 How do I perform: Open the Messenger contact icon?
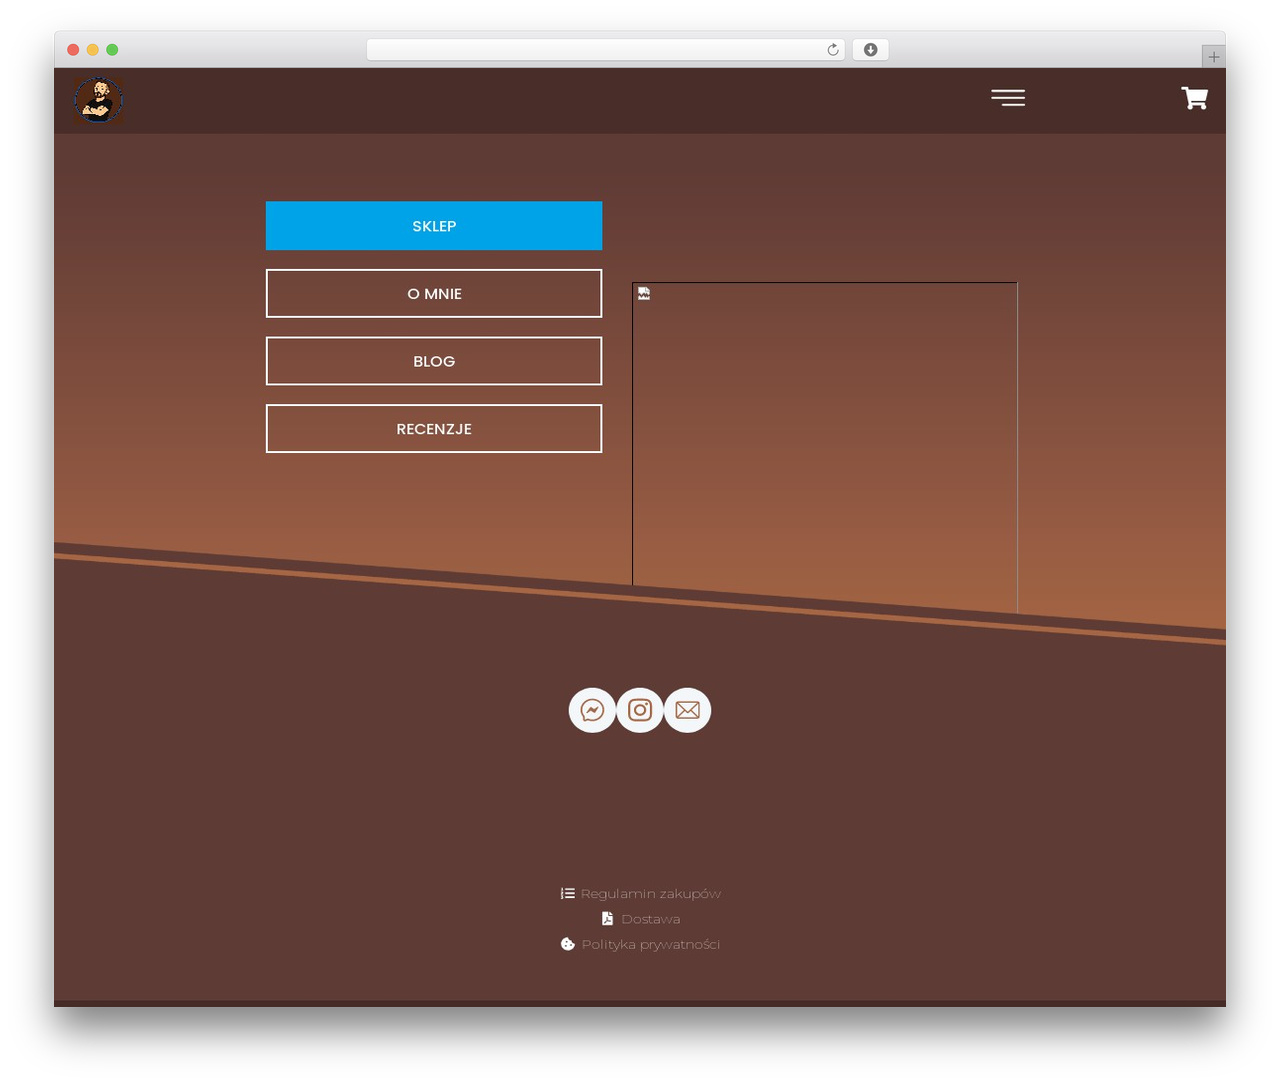click(592, 710)
